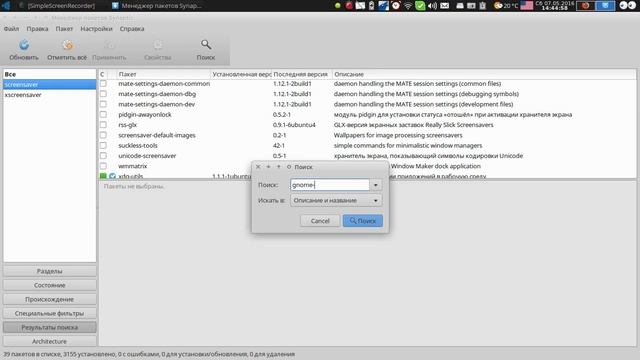
Task: Click version 0.9.1-6ubuntu4 for rss-glx
Action: [x=294, y=125]
